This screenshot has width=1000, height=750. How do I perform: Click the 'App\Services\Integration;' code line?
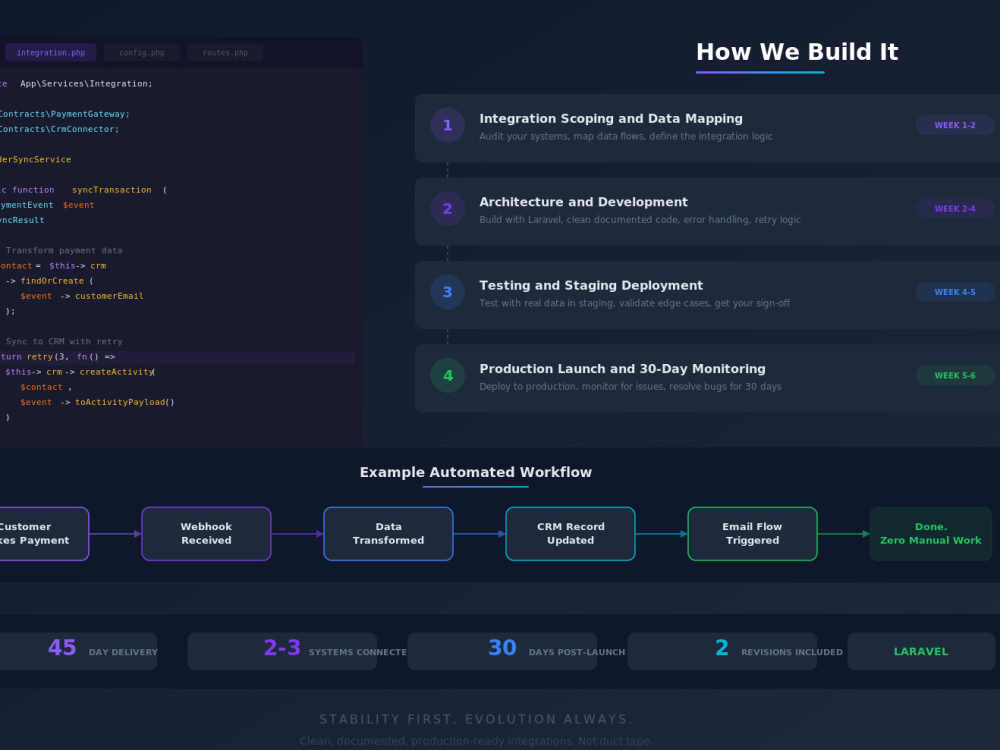click(x=86, y=84)
